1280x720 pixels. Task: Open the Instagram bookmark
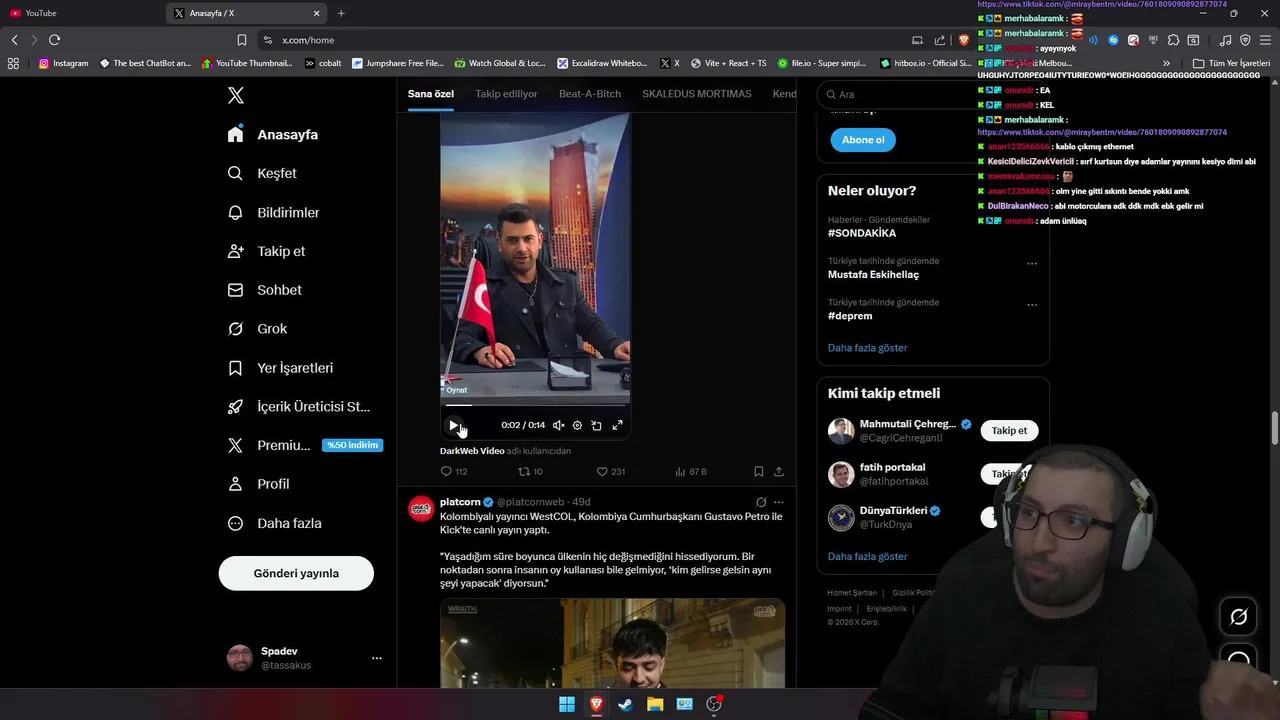pyautogui.click(x=63, y=63)
